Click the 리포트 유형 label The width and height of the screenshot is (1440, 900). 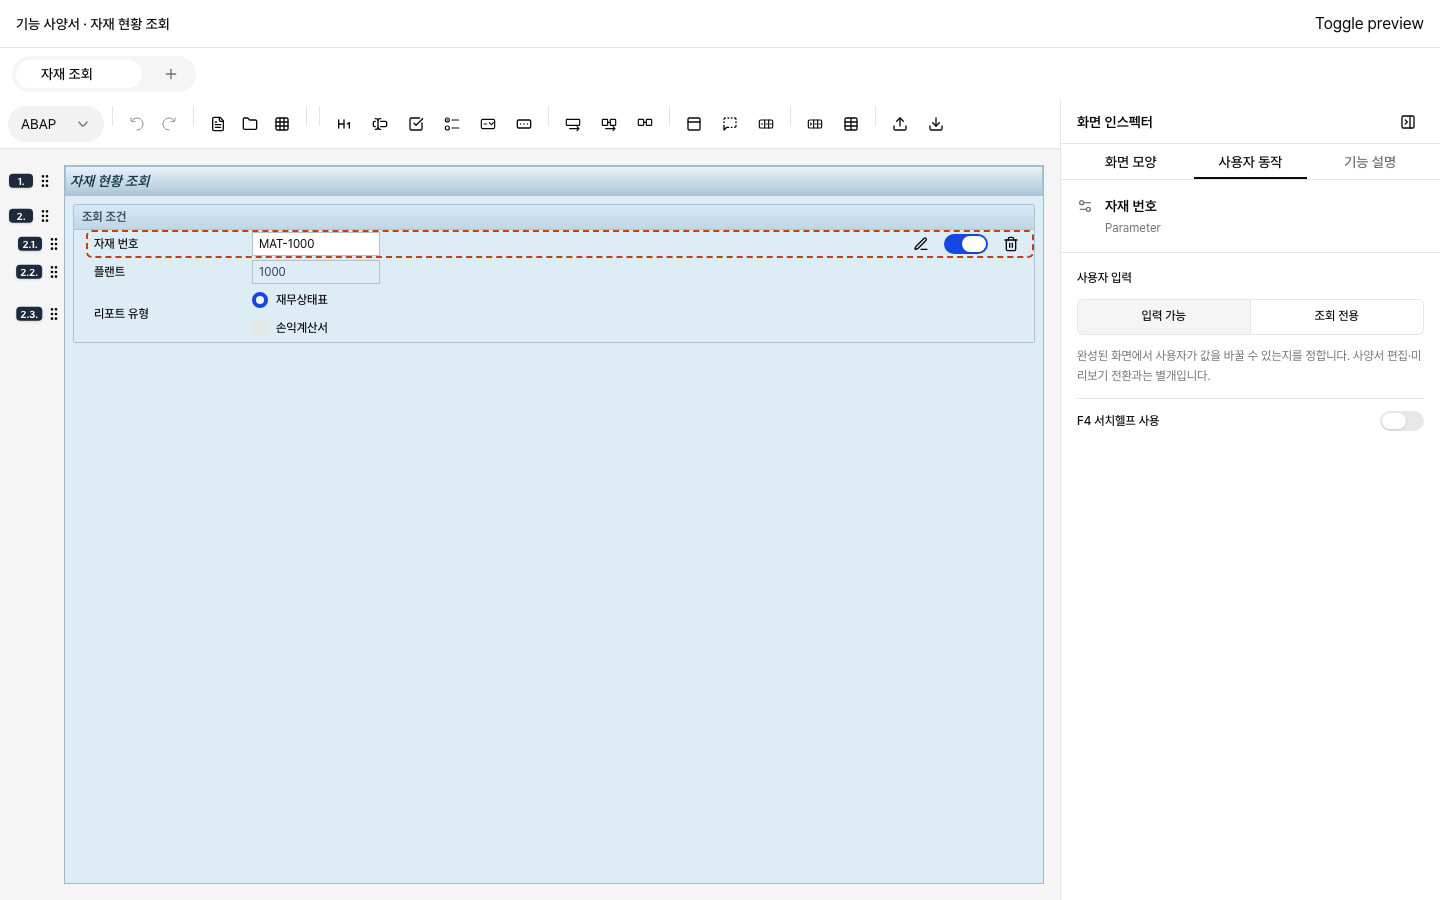pos(121,314)
